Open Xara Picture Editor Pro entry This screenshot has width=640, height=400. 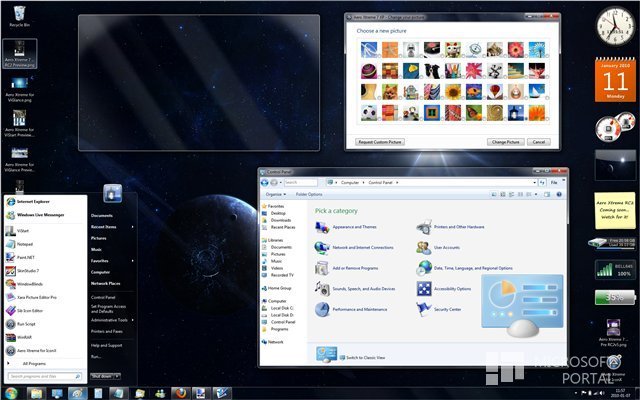pos(31,298)
